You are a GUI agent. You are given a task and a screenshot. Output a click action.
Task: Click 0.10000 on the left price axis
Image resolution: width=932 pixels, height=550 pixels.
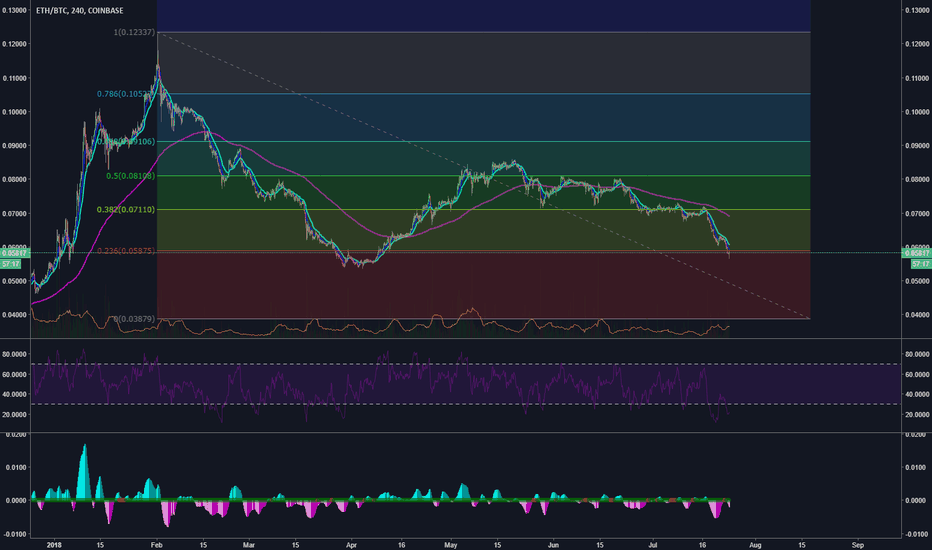coord(14,112)
